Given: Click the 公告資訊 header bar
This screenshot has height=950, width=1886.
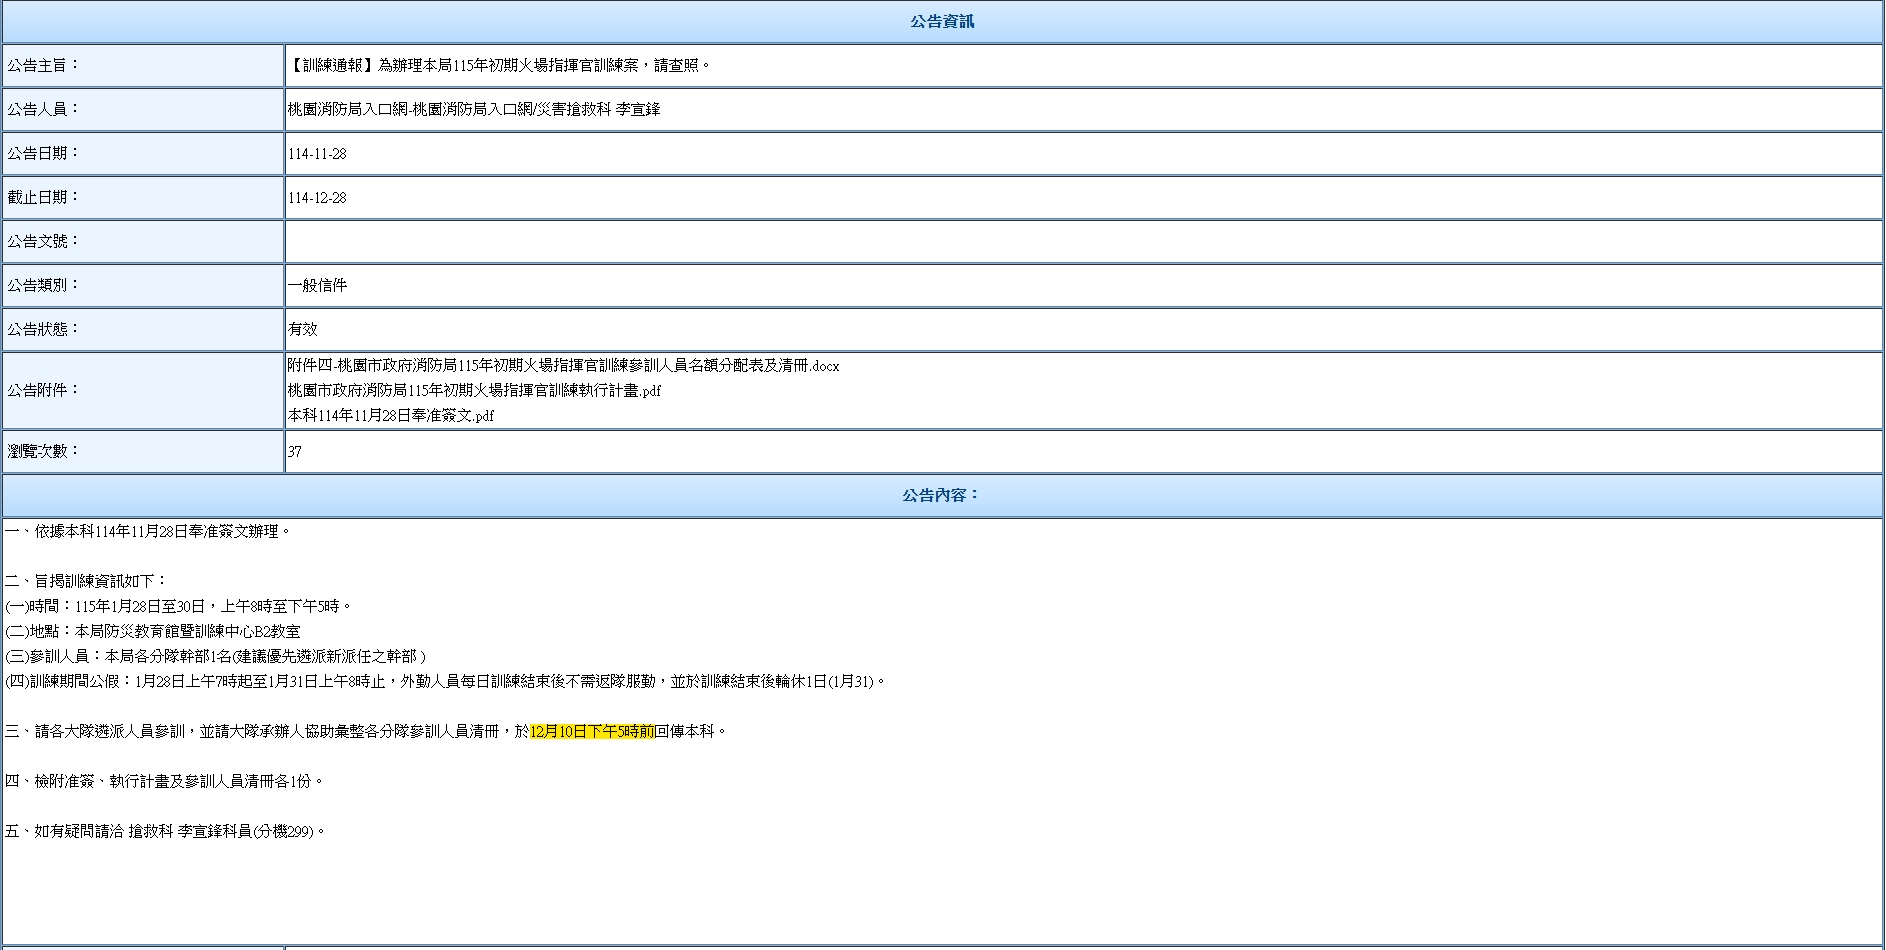Looking at the screenshot, I should (942, 21).
